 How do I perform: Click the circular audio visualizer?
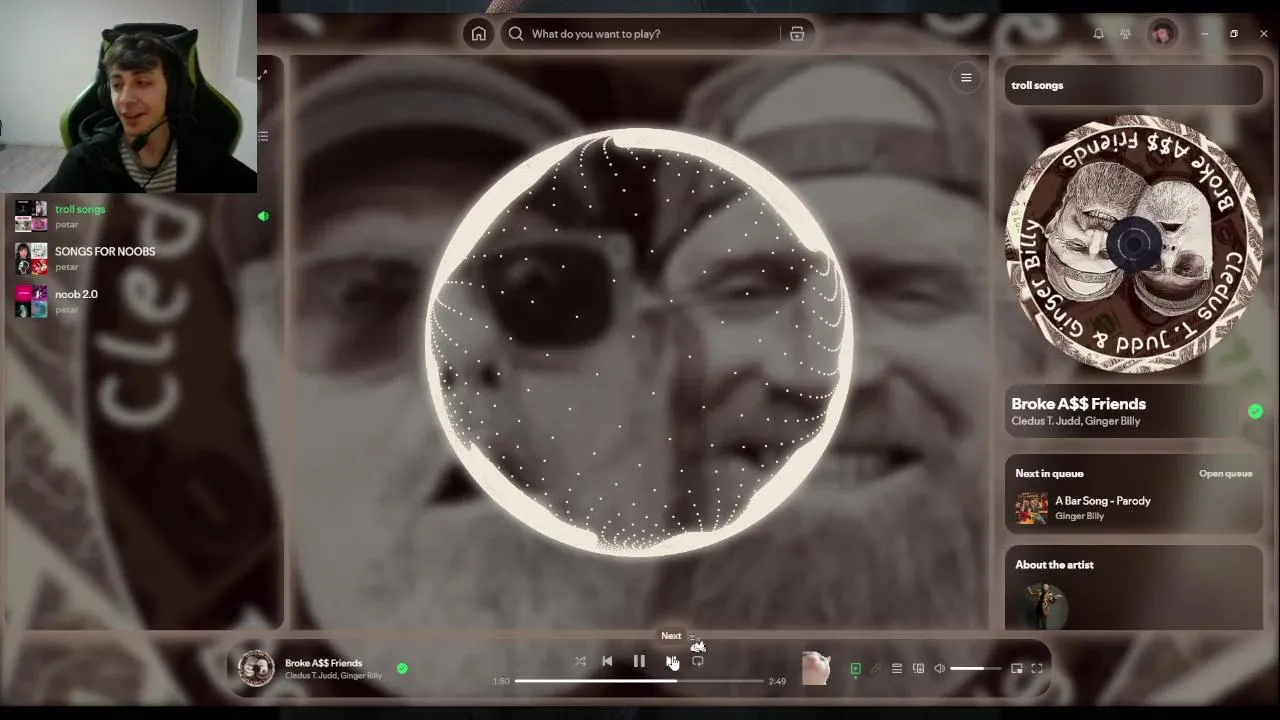tap(640, 341)
